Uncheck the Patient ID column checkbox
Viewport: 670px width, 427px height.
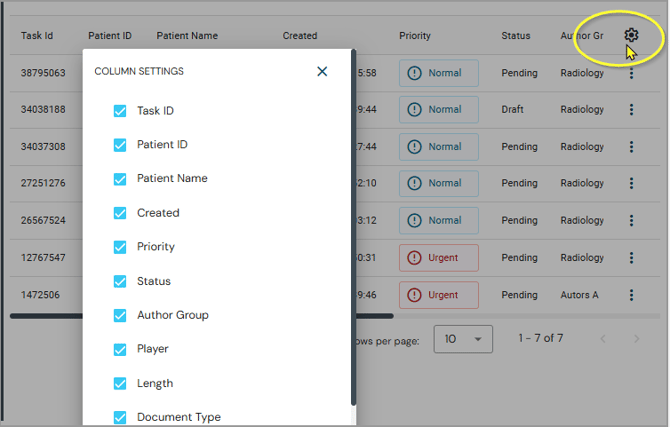pos(120,145)
